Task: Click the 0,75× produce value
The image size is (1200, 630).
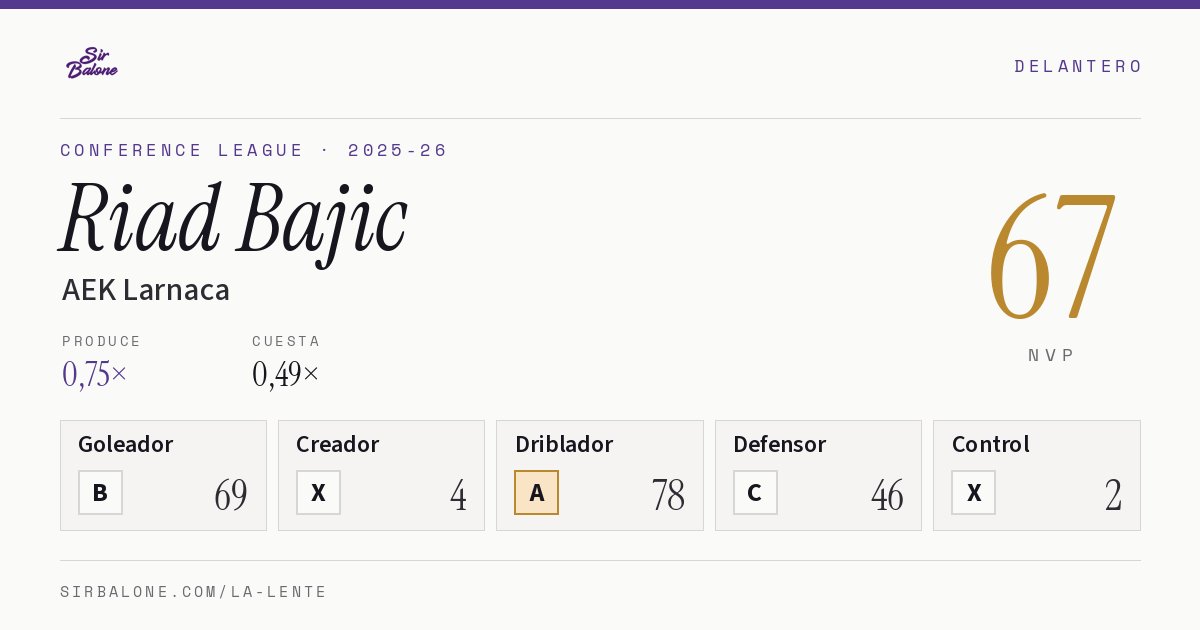Action: point(95,374)
